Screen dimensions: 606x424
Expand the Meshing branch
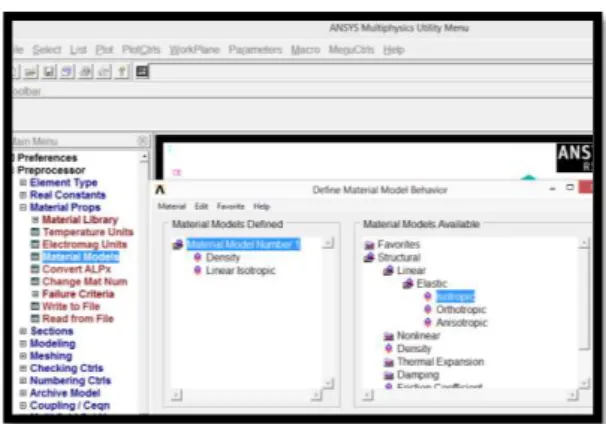23,356
